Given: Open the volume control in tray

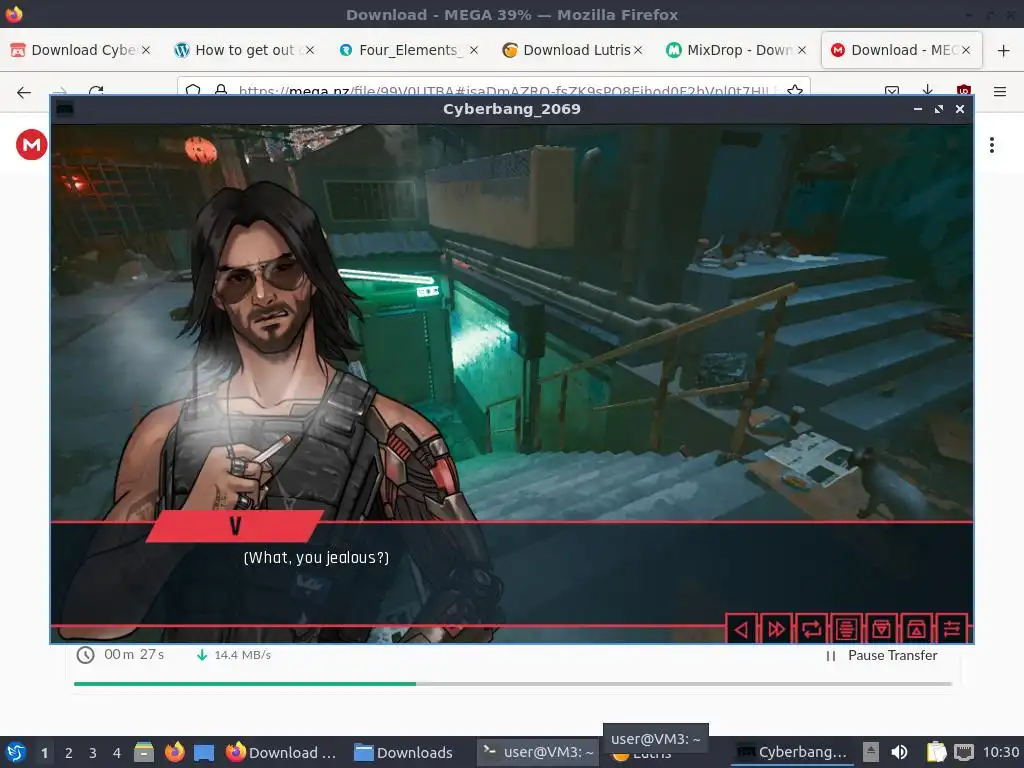Looking at the screenshot, I should 899,752.
